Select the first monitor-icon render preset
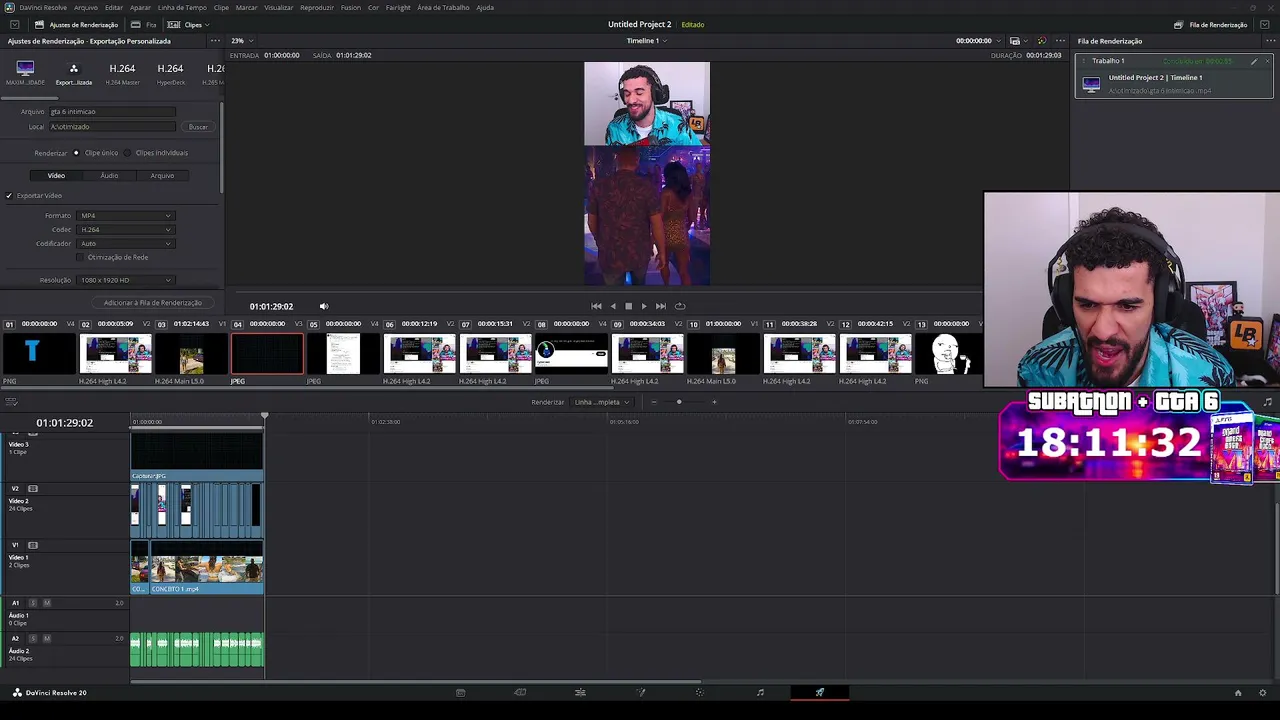 [x=25, y=73]
